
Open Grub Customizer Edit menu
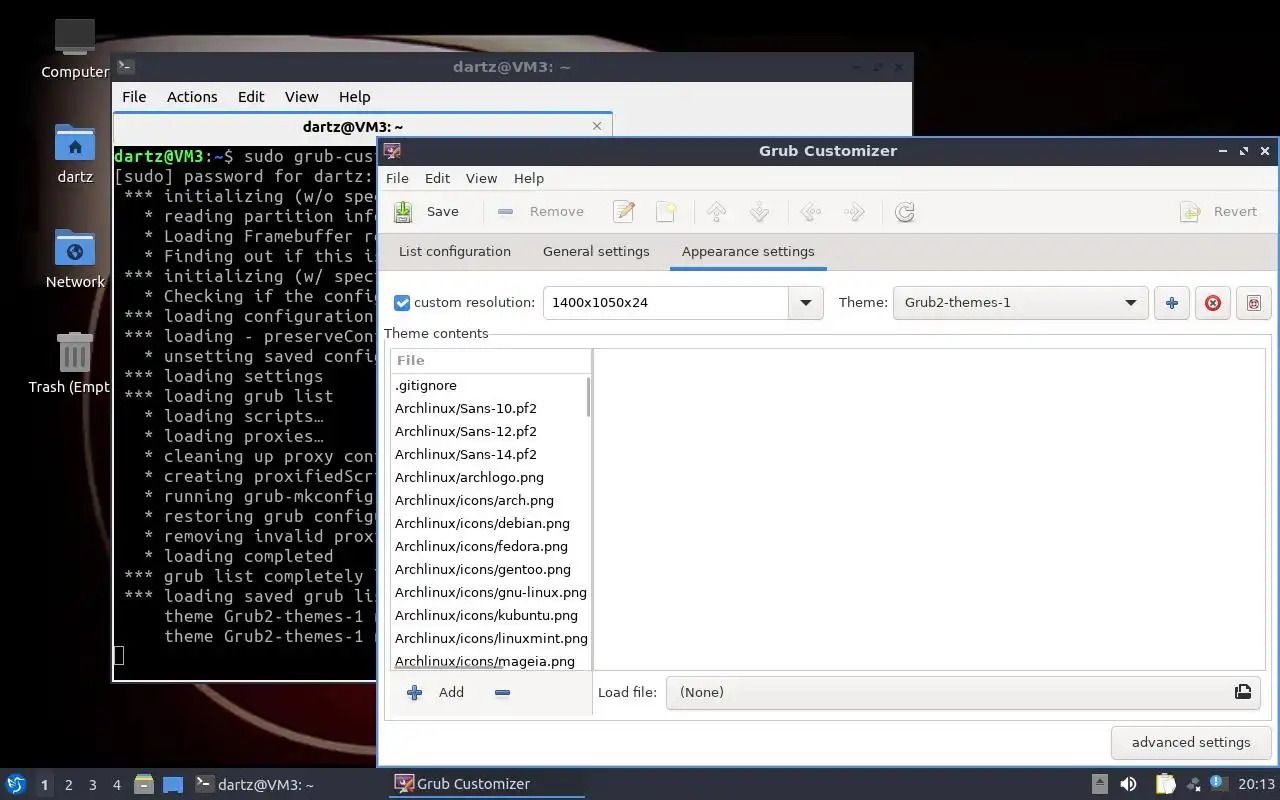click(x=437, y=178)
